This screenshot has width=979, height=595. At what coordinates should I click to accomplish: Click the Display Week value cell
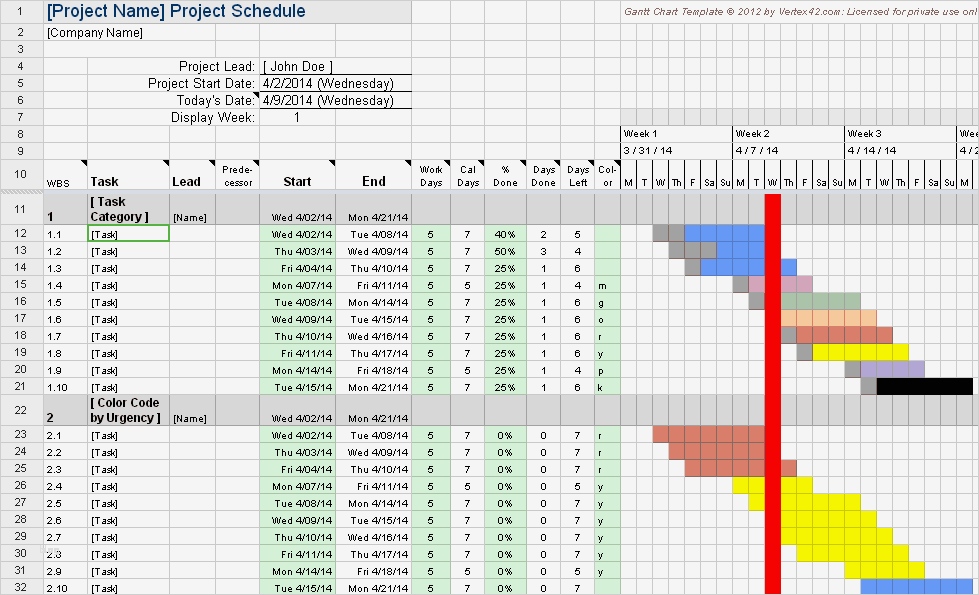point(297,117)
